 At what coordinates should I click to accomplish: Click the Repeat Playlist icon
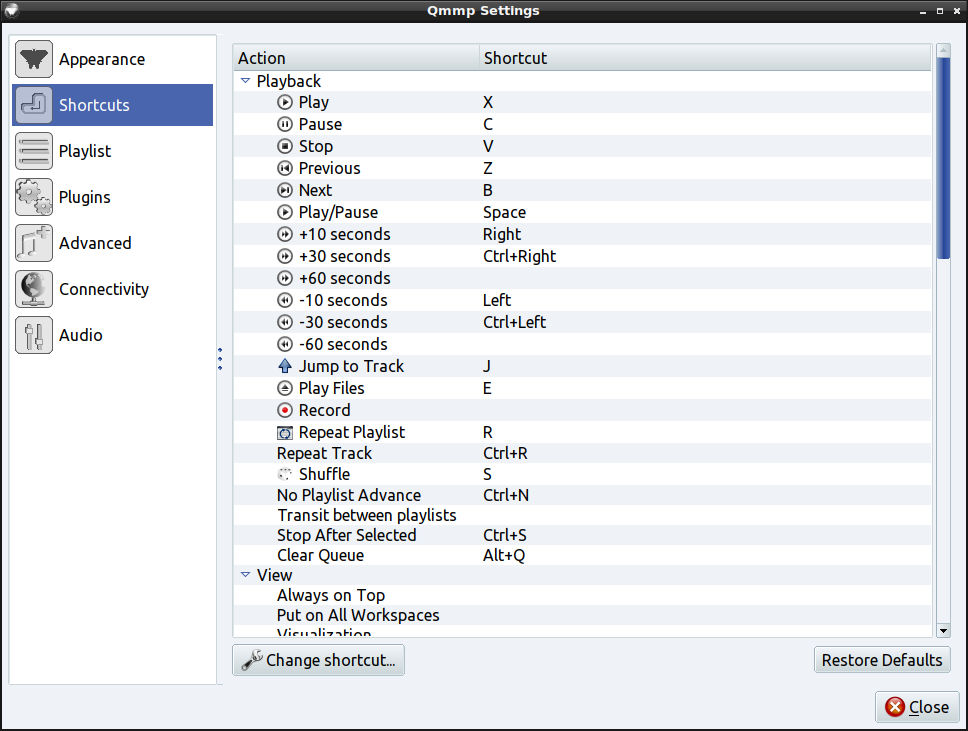[x=285, y=433]
